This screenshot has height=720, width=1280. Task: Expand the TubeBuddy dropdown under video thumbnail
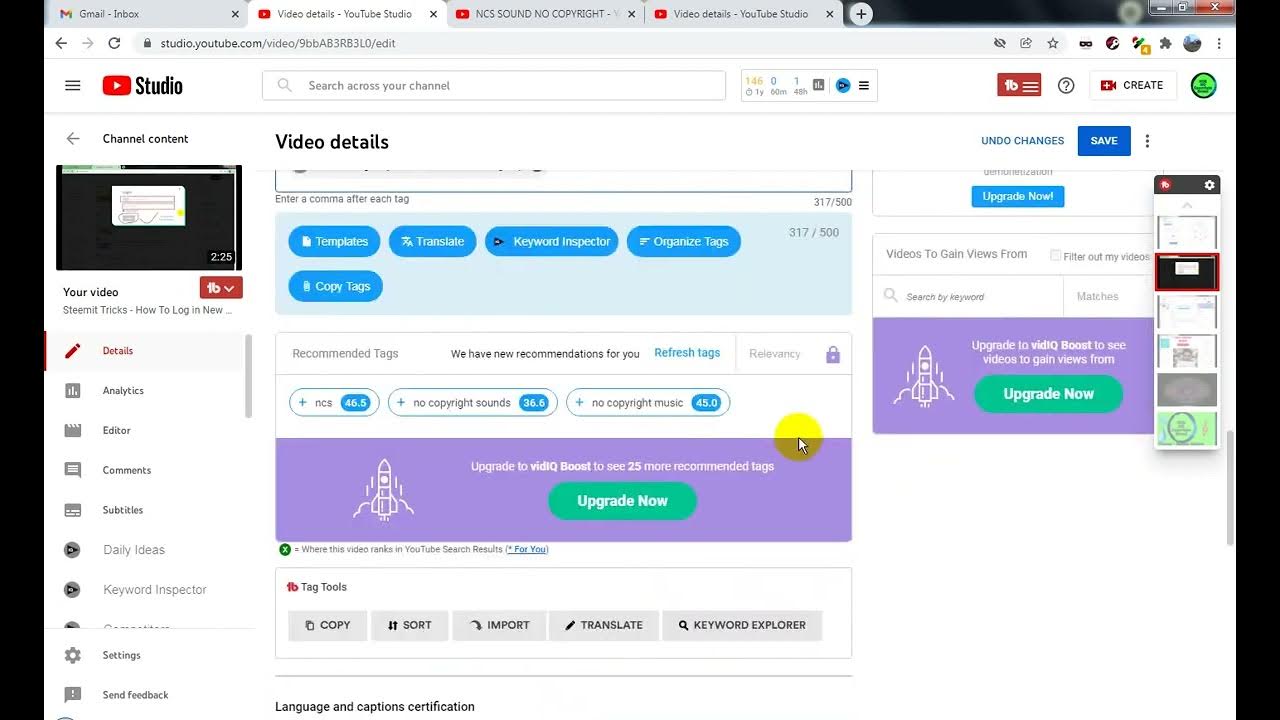[221, 288]
